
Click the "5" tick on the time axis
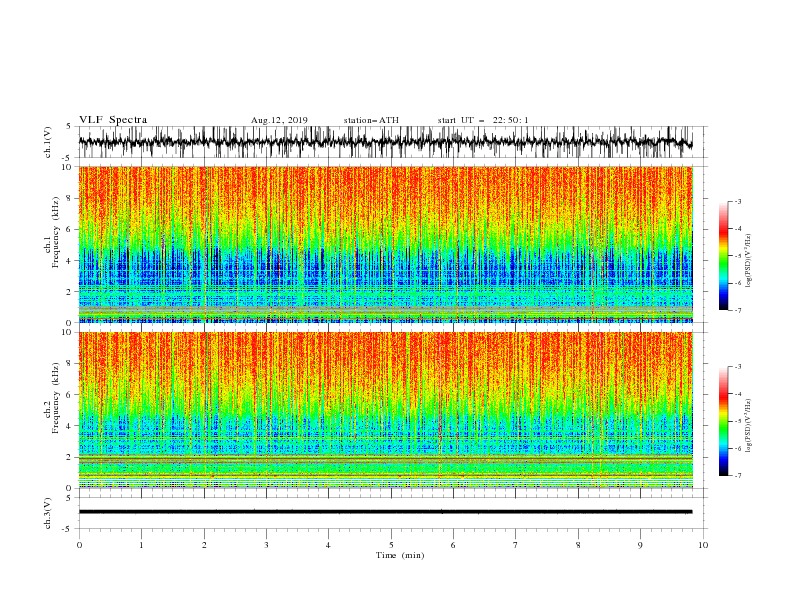[391, 545]
